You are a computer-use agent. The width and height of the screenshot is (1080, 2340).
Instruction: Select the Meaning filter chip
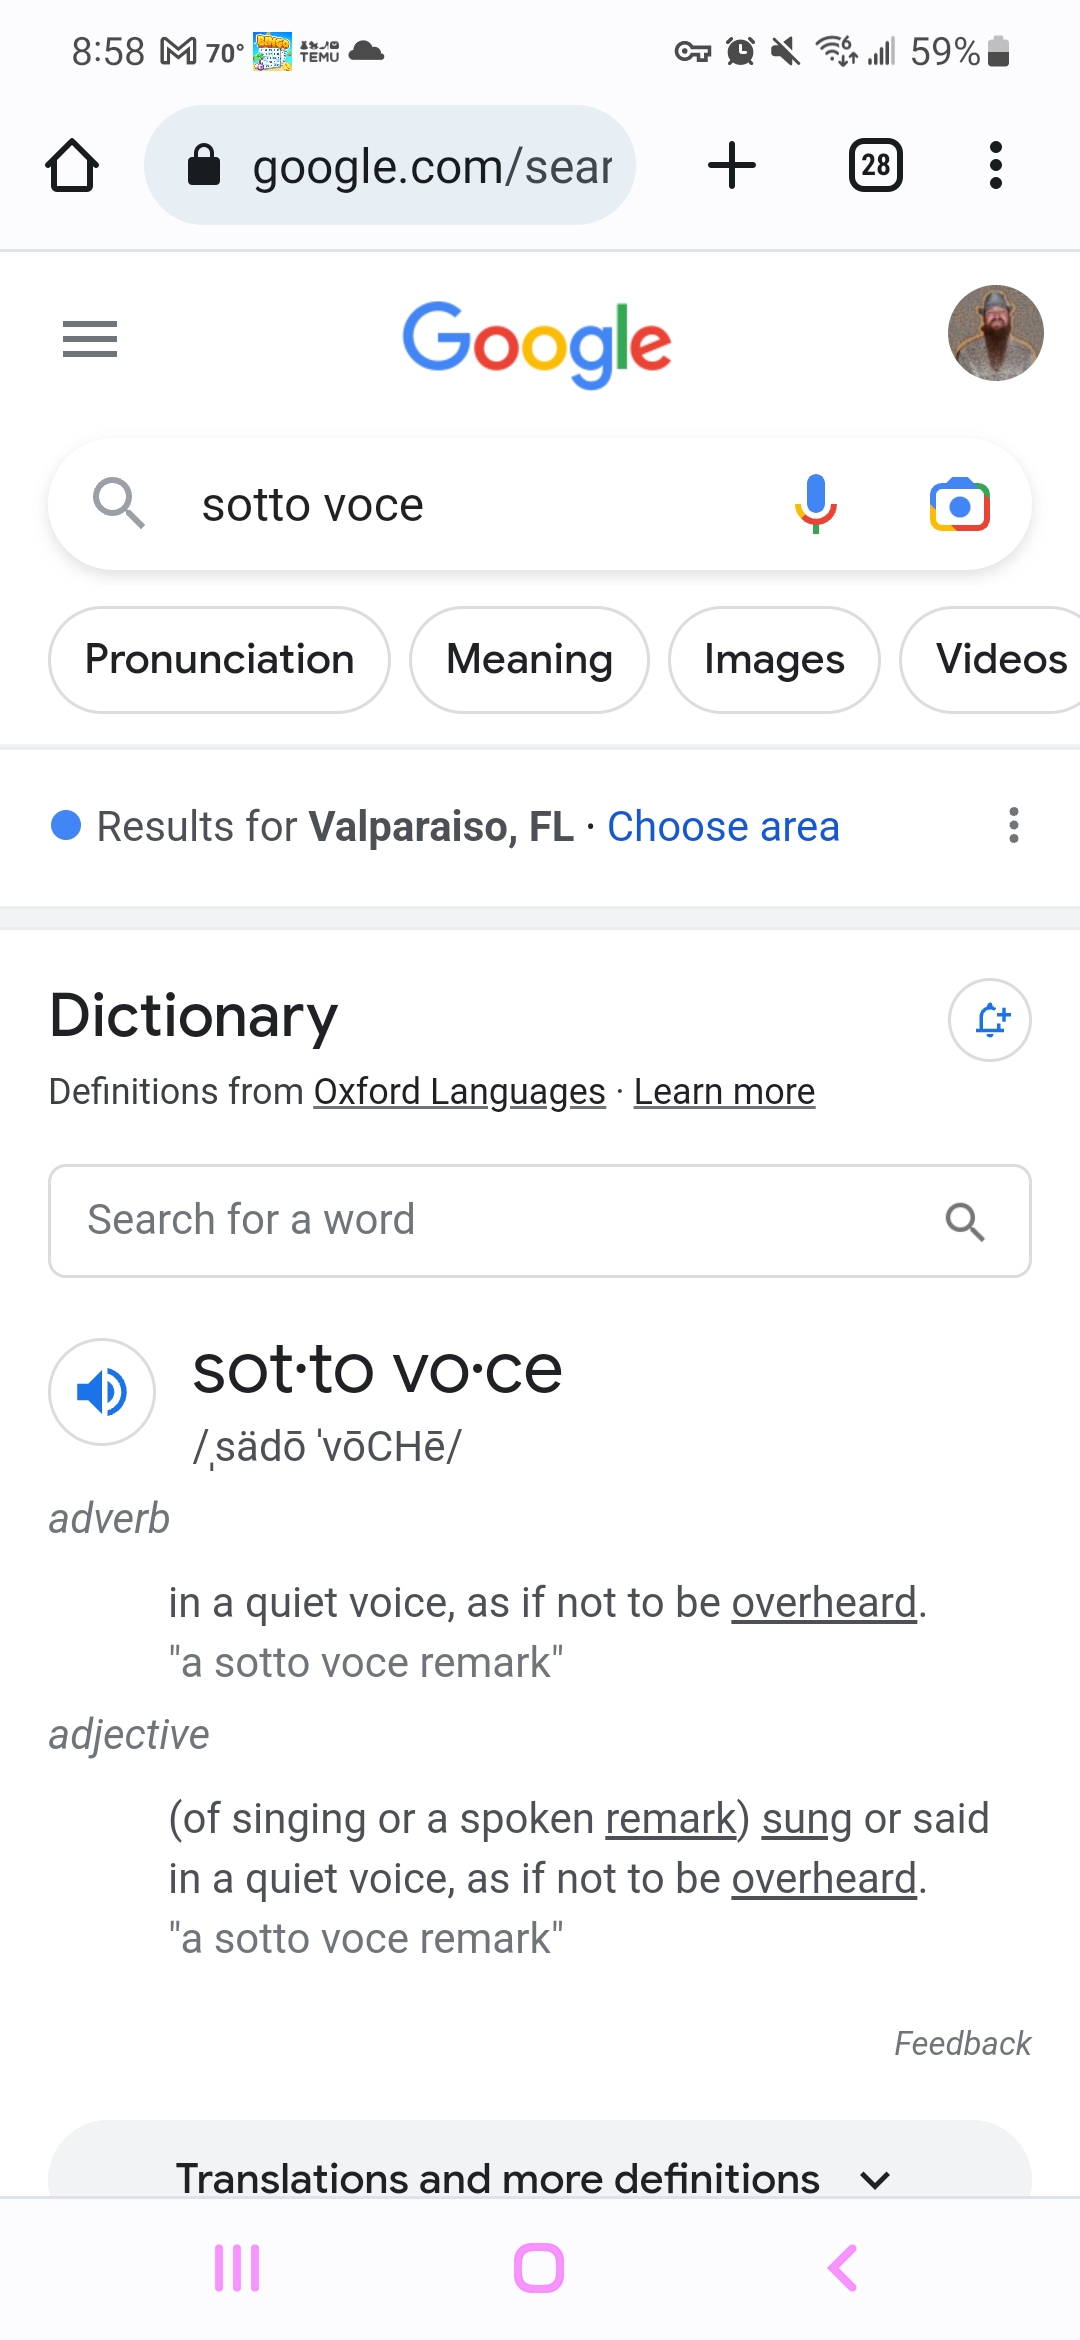[x=529, y=660]
